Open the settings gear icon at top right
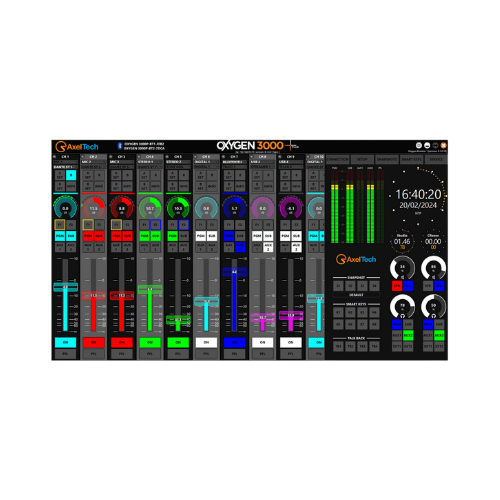 [x=419, y=145]
